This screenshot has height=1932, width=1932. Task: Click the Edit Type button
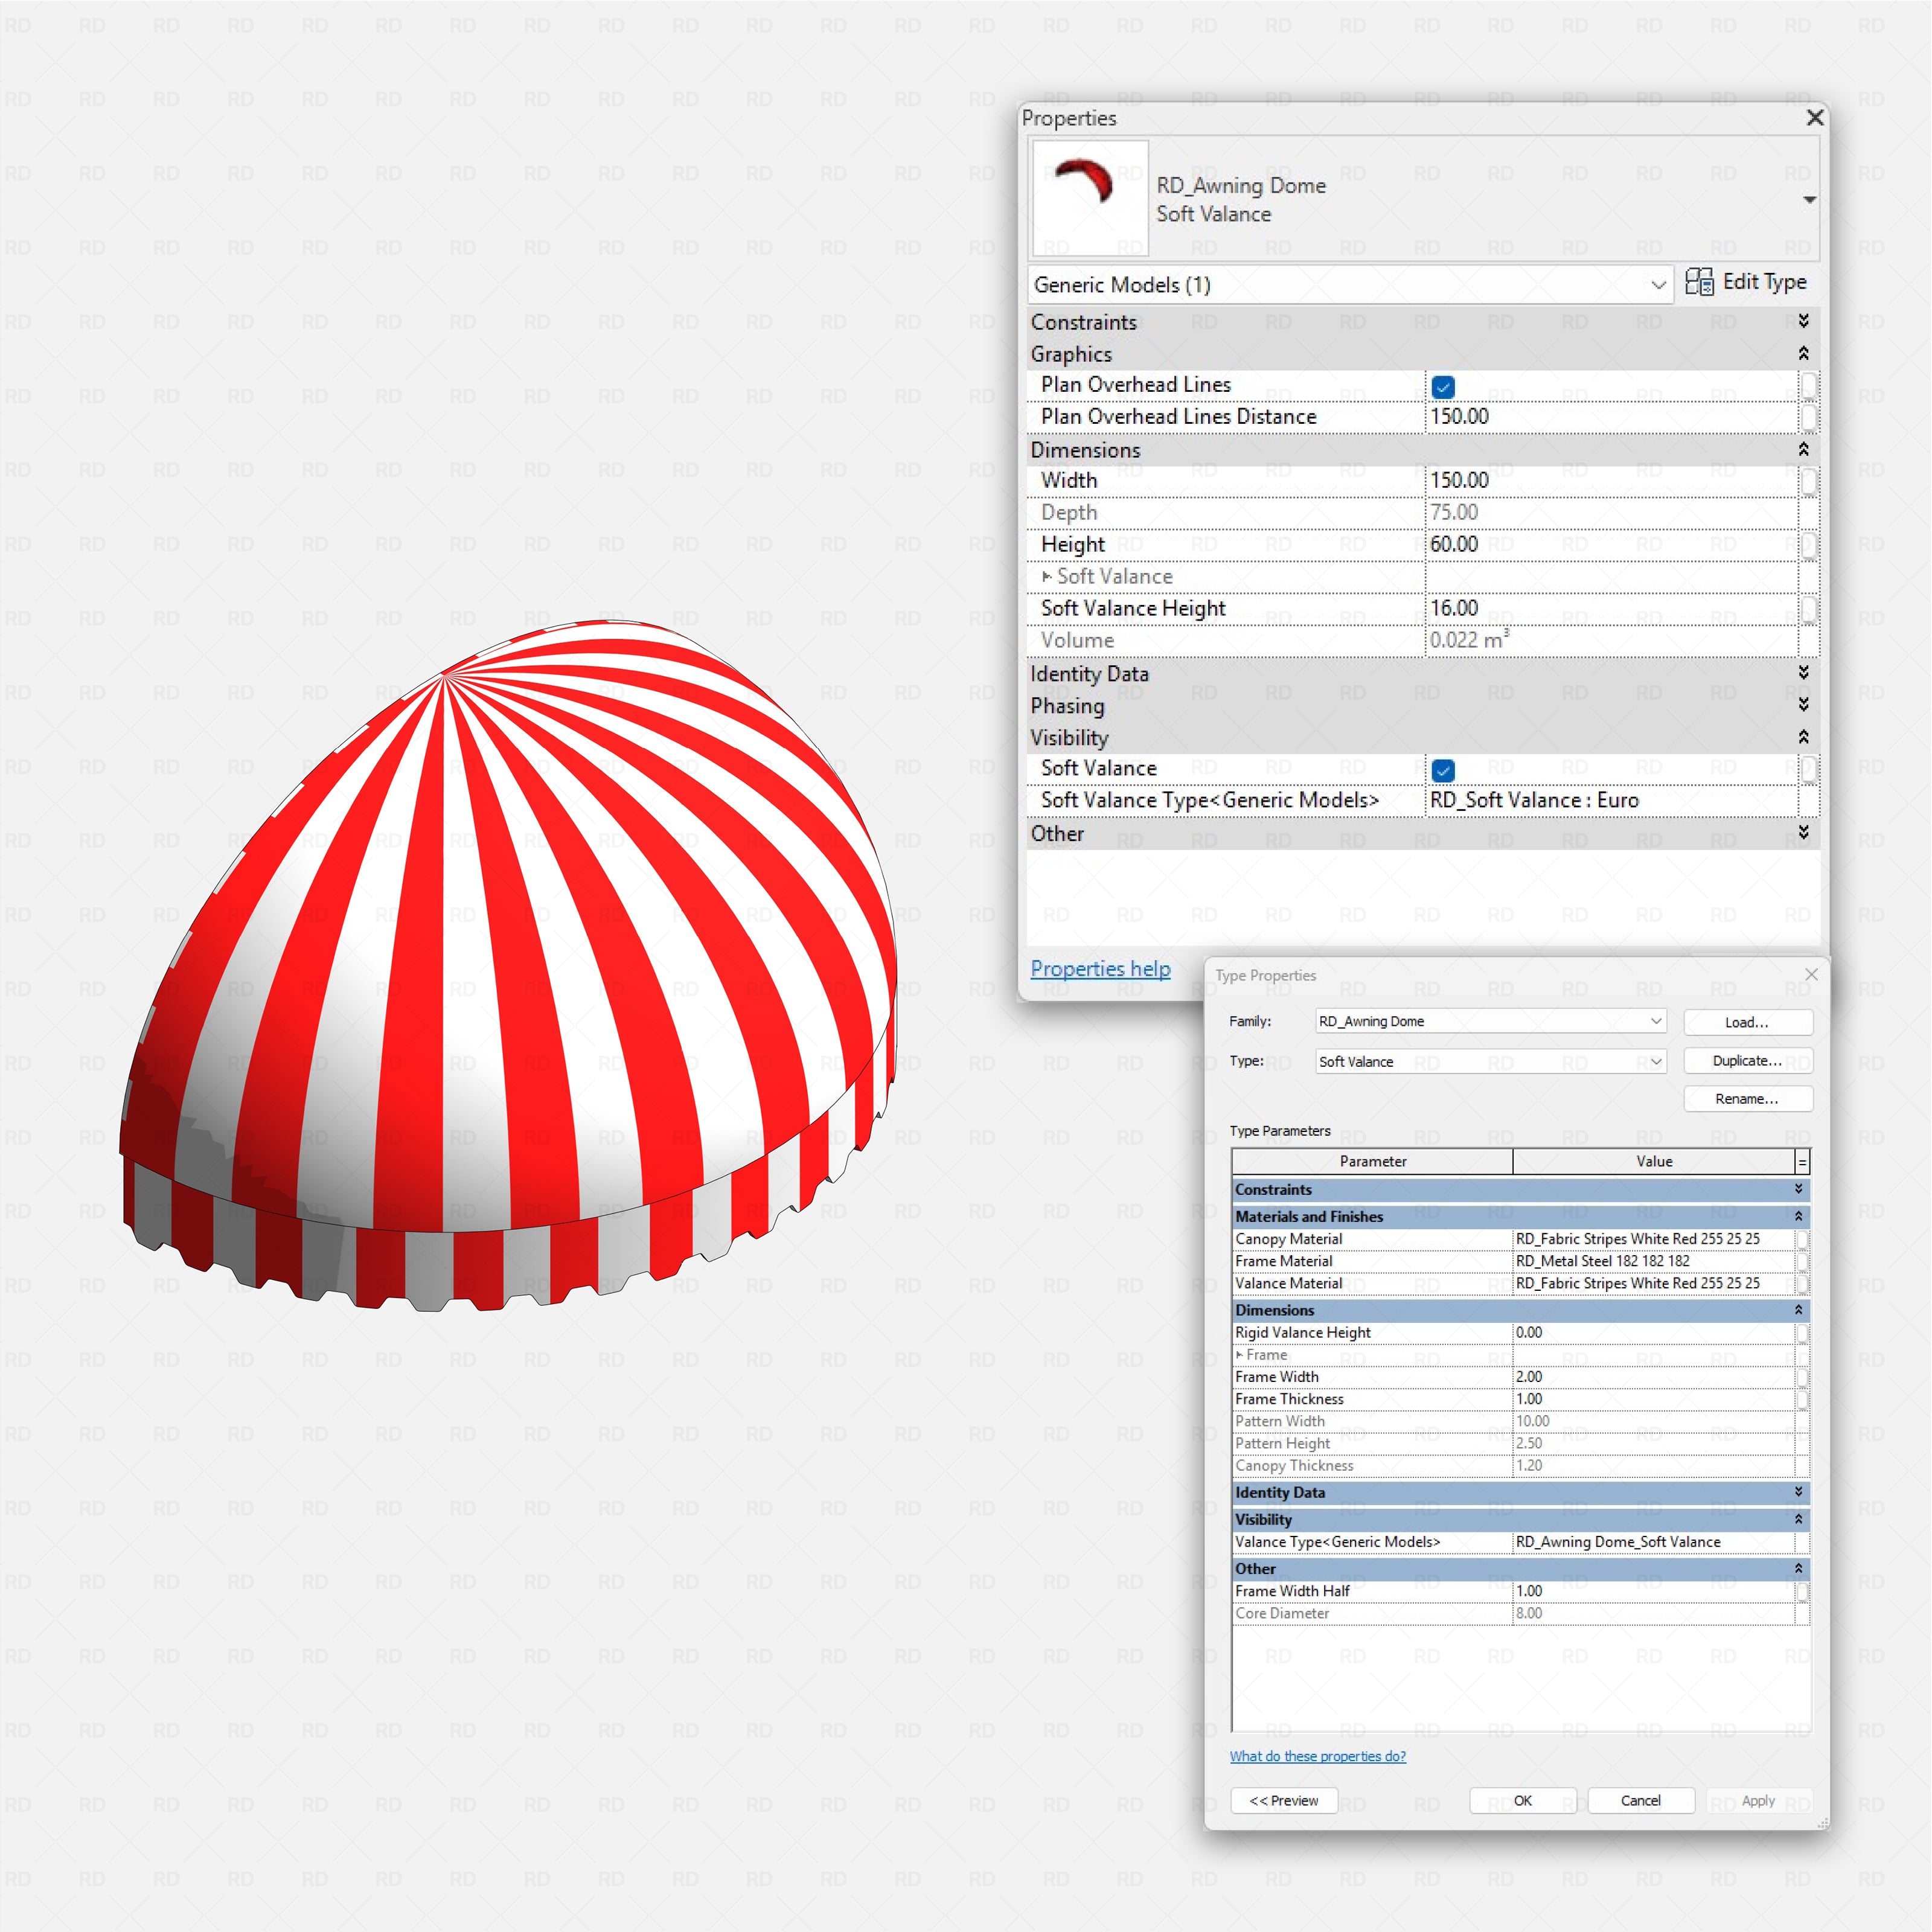coord(1746,282)
